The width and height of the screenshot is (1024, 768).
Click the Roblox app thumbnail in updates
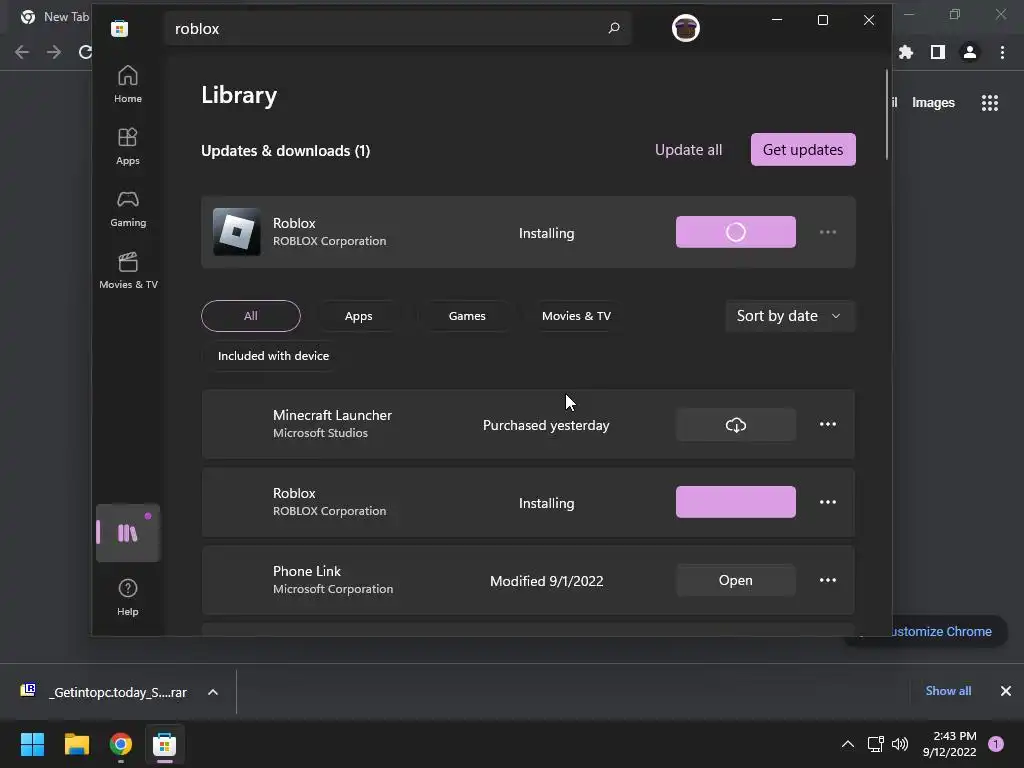point(236,232)
